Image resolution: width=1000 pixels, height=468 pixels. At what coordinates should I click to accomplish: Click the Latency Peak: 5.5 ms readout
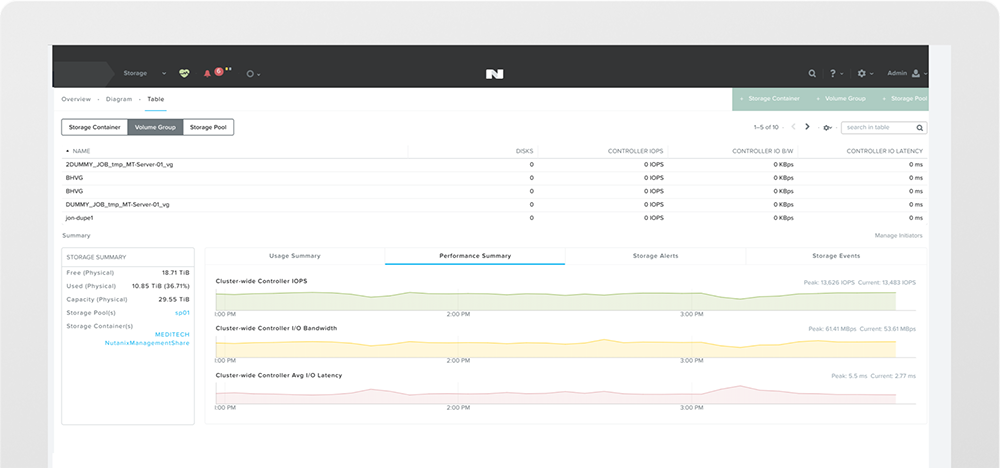pyautogui.click(x=849, y=376)
